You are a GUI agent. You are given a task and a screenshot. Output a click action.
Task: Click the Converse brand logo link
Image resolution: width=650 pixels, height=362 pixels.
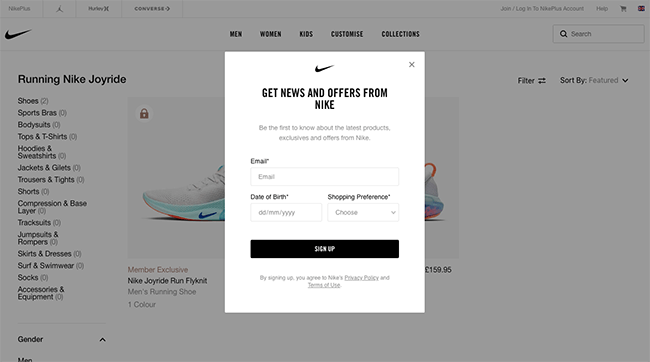(152, 9)
